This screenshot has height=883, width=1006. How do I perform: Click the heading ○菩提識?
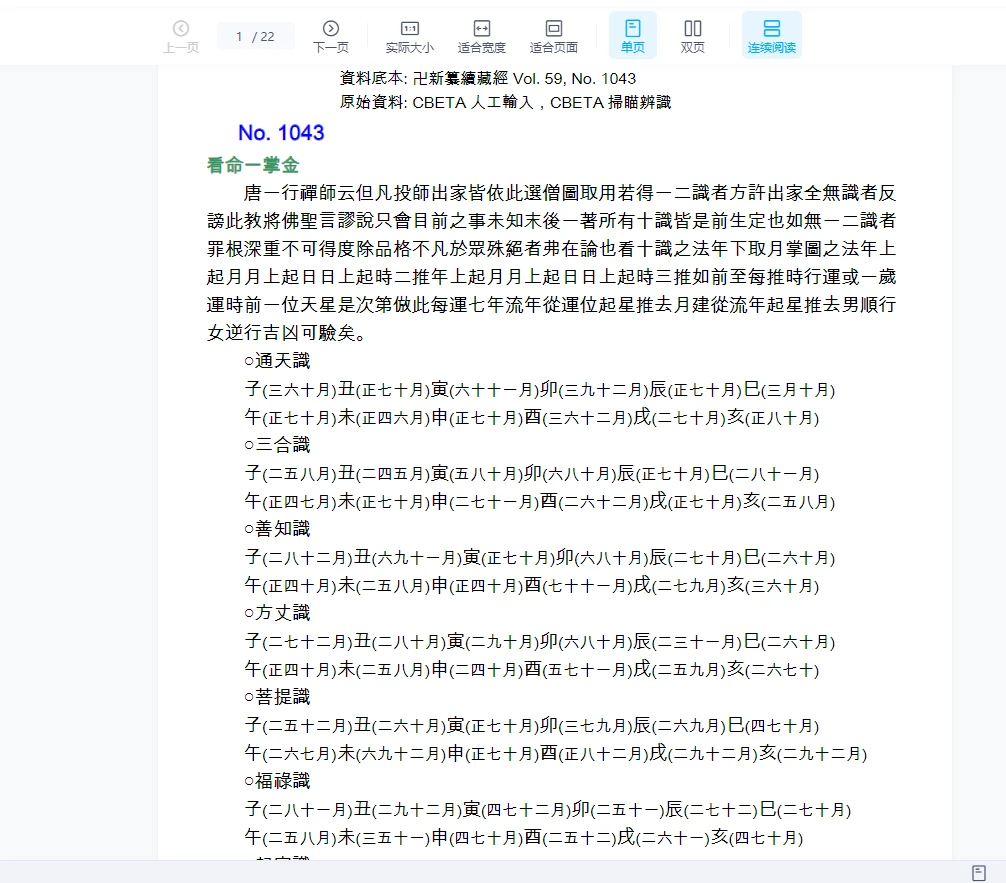[x=277, y=697]
